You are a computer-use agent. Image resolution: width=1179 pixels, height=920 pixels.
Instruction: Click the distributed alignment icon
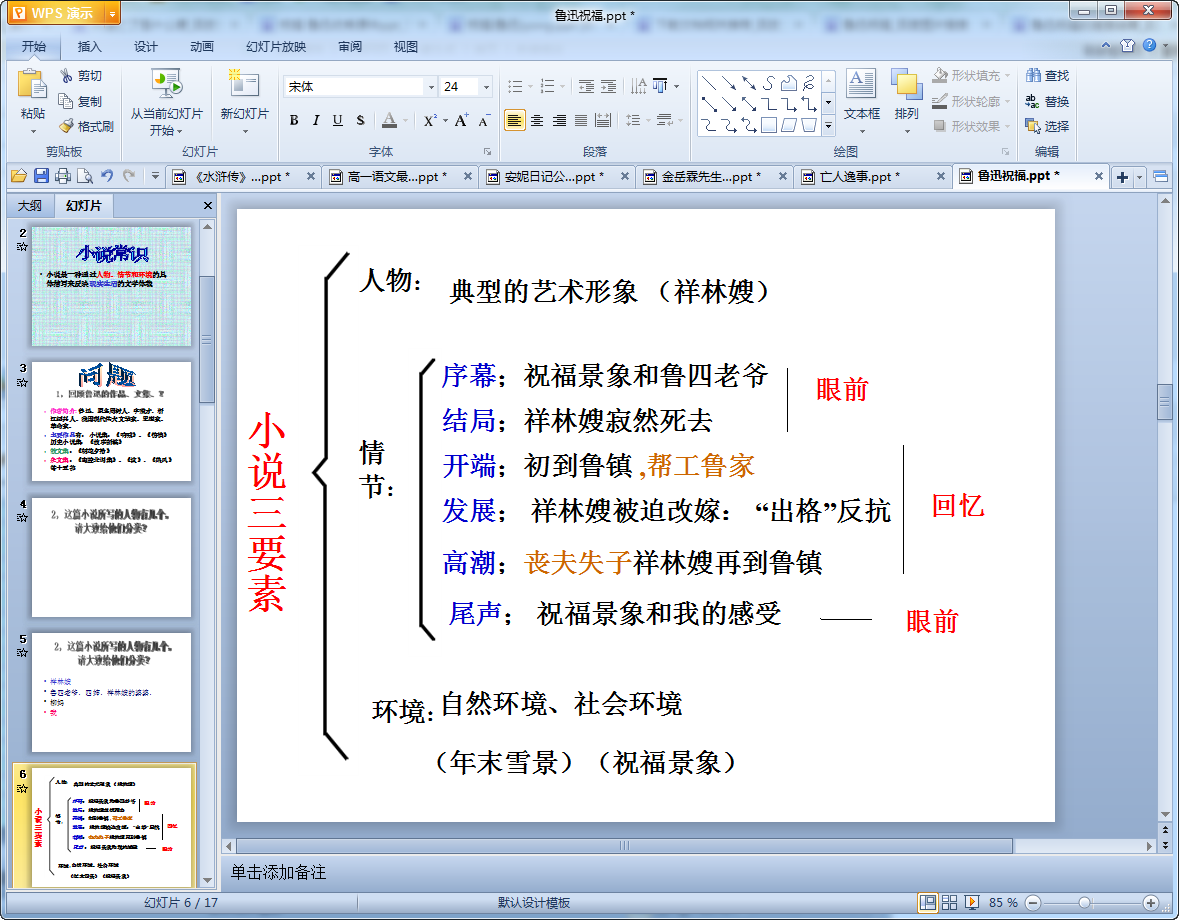tap(603, 120)
